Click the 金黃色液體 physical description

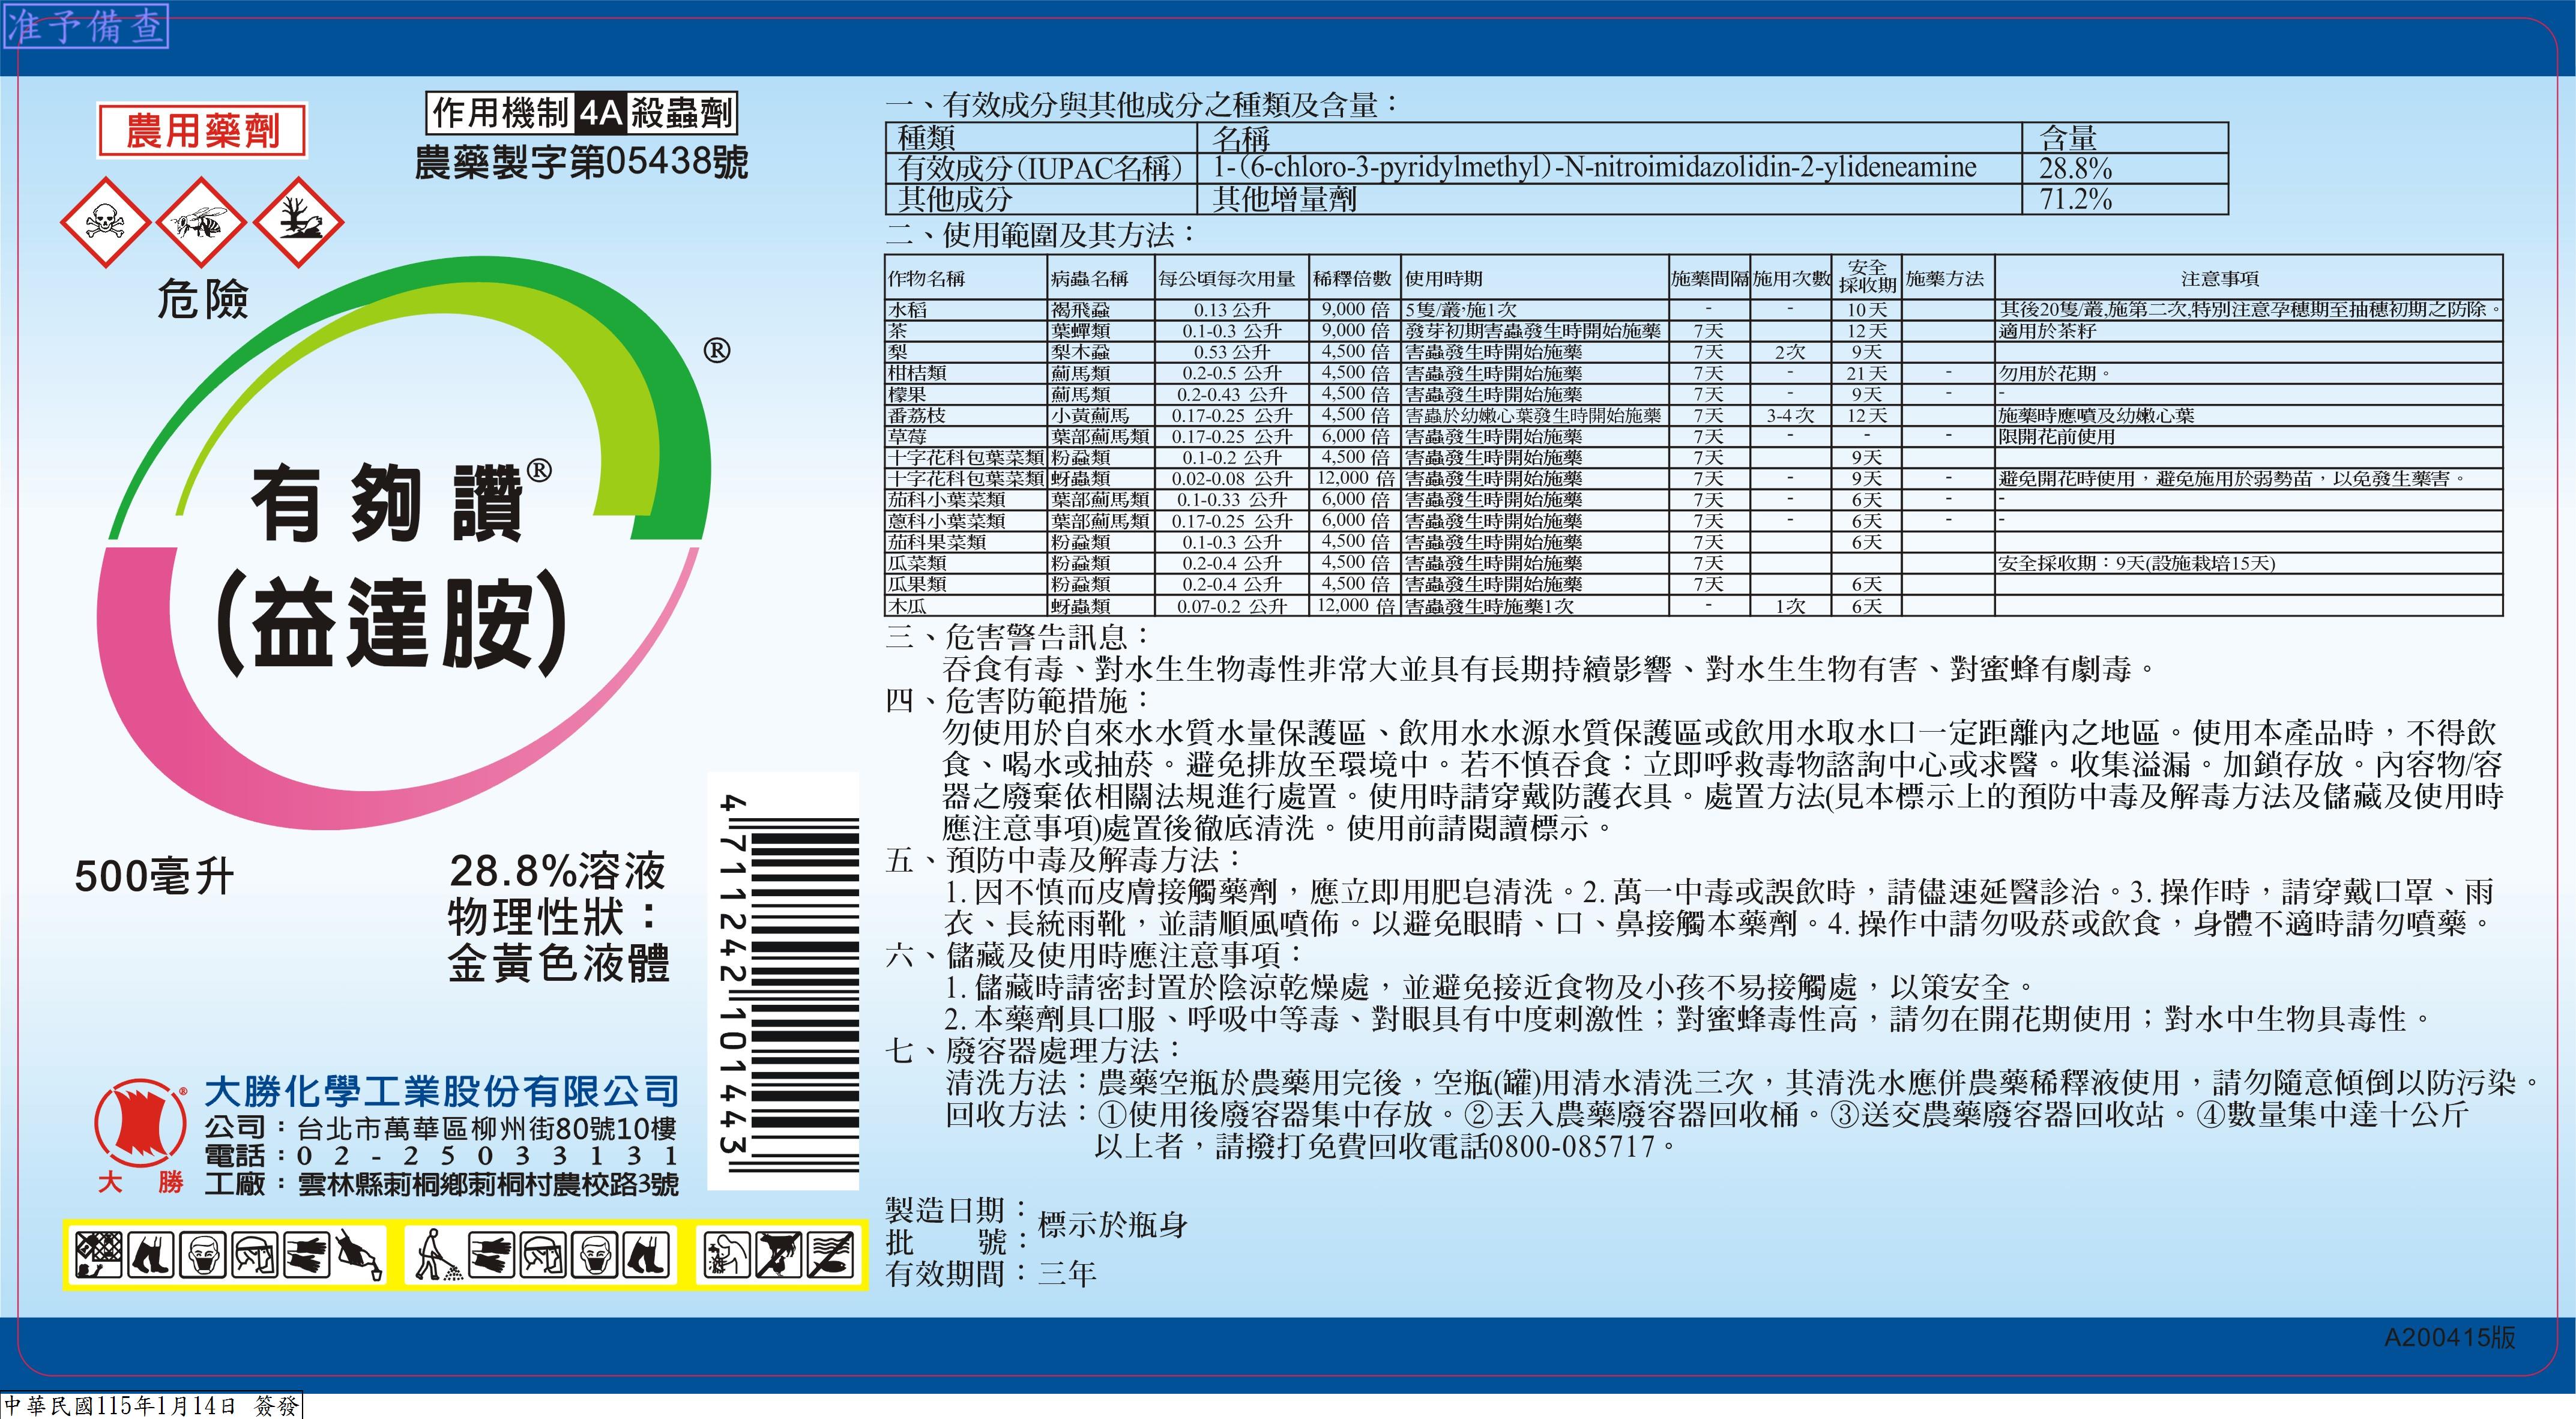(x=558, y=963)
